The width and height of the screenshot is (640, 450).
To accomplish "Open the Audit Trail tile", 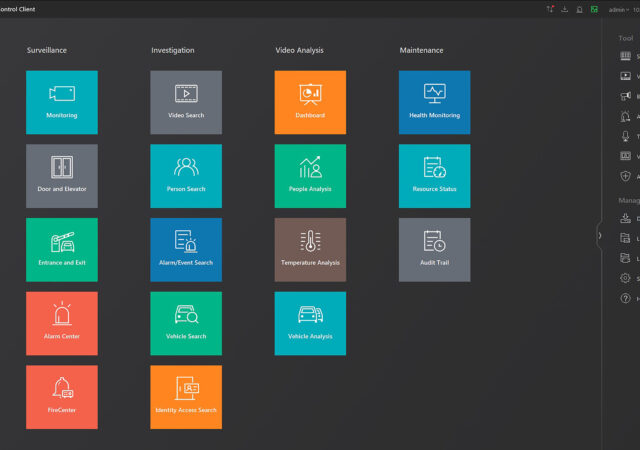I will coord(434,250).
